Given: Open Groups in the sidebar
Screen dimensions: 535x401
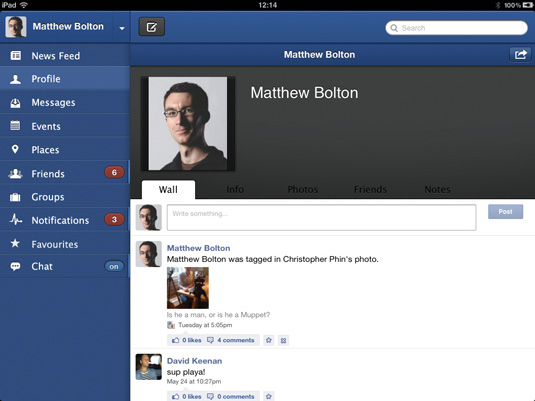Looking at the screenshot, I should [x=65, y=197].
